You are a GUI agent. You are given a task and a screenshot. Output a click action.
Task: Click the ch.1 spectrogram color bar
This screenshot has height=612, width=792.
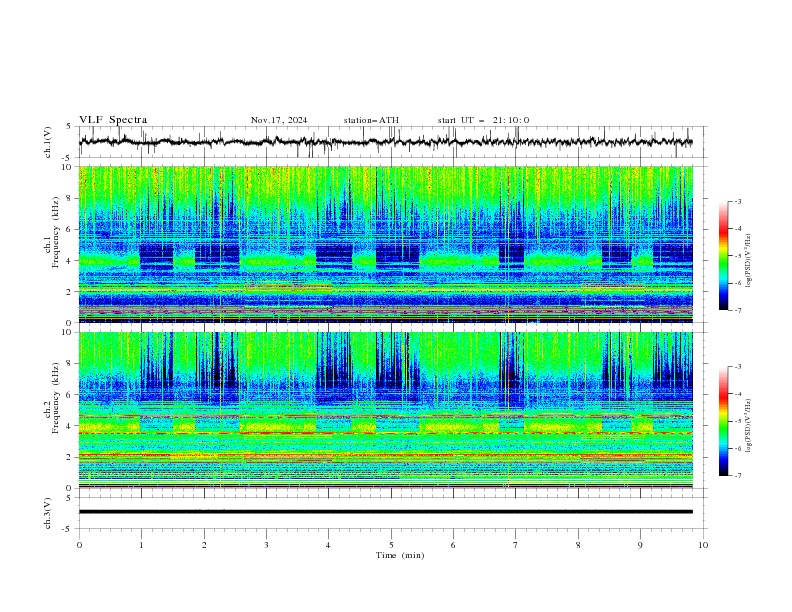tap(723, 256)
